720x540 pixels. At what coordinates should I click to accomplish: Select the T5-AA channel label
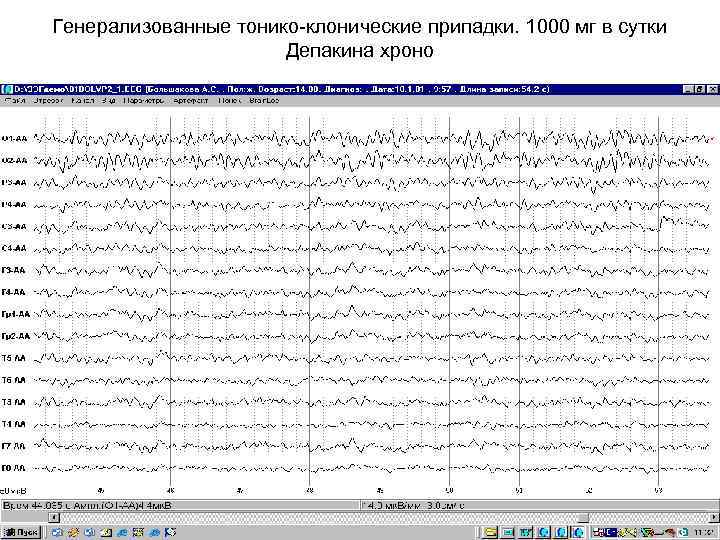tap(13, 358)
